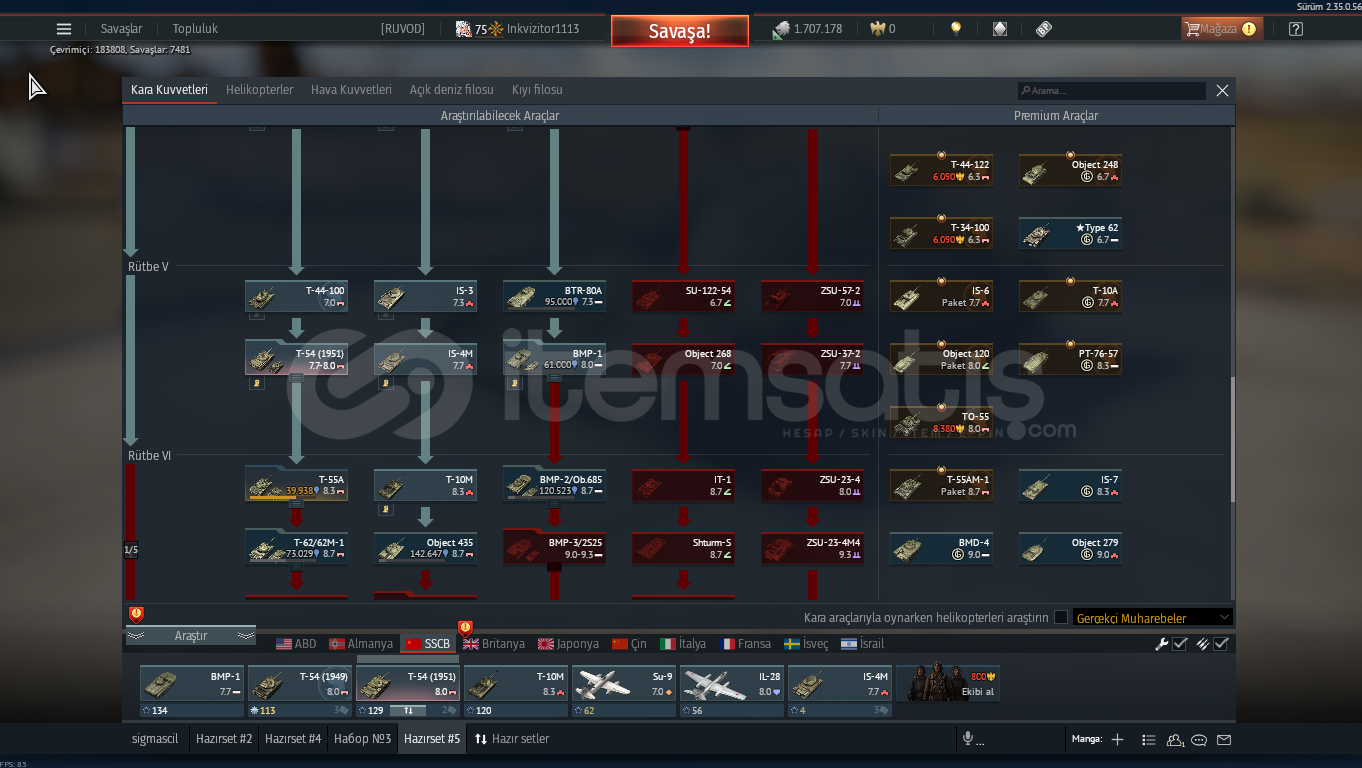1362x768 pixels.
Task: Add squad member with plus icon
Action: [x=1118, y=740]
